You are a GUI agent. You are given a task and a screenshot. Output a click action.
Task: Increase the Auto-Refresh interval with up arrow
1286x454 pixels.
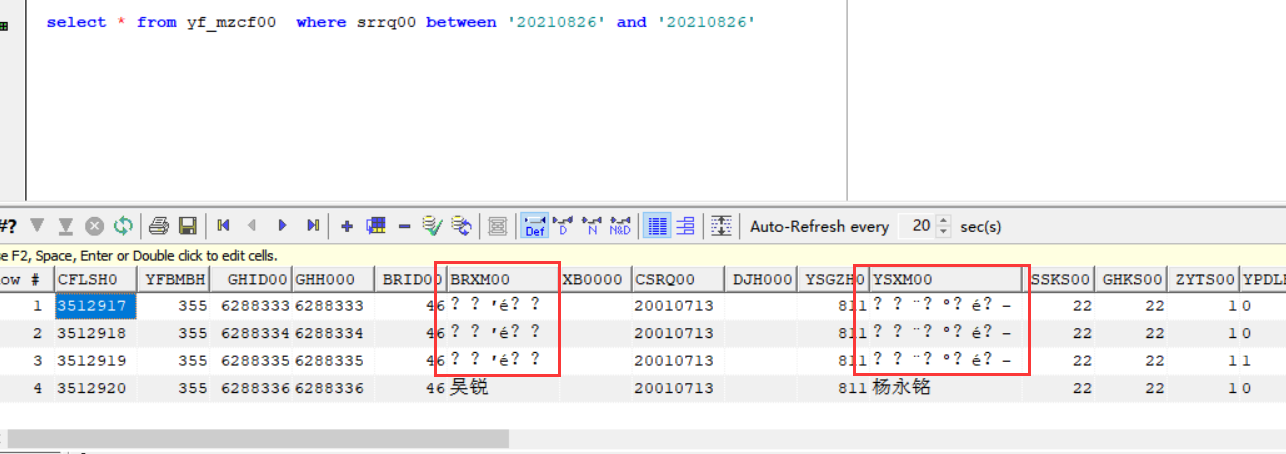pyautogui.click(x=945, y=221)
